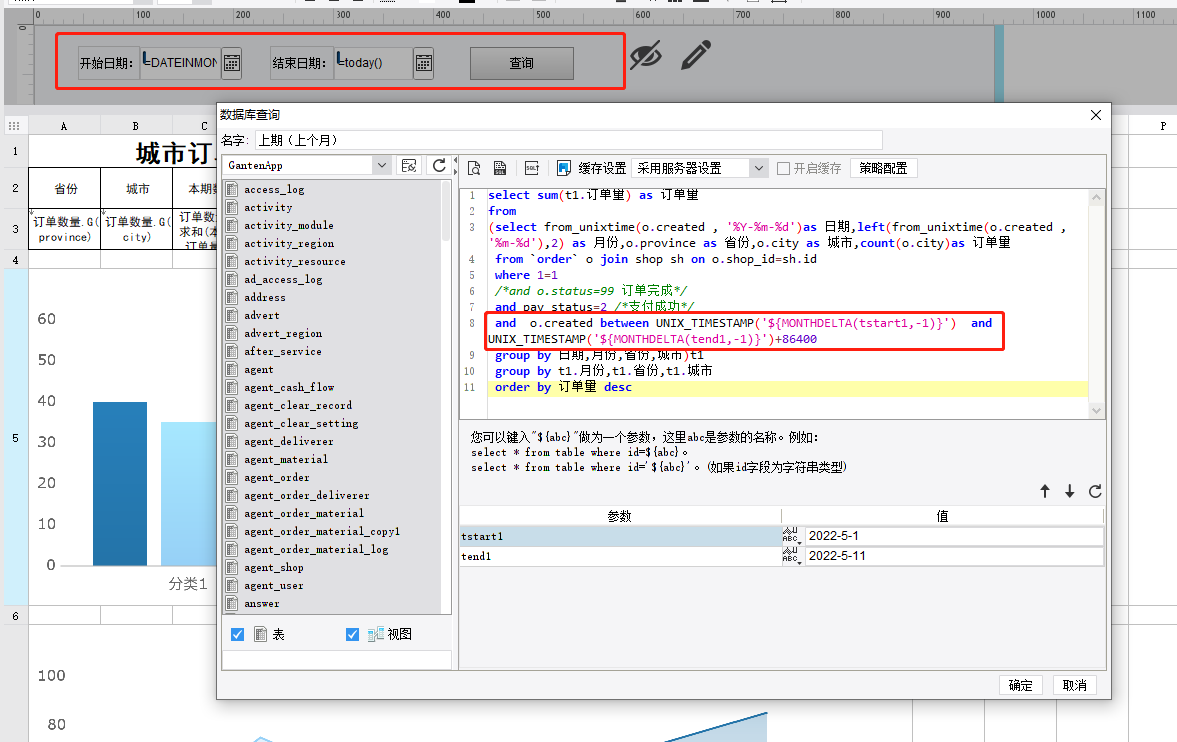This screenshot has height=742, width=1177.
Task: Click the table icon next to agent_order
Action: click(232, 478)
